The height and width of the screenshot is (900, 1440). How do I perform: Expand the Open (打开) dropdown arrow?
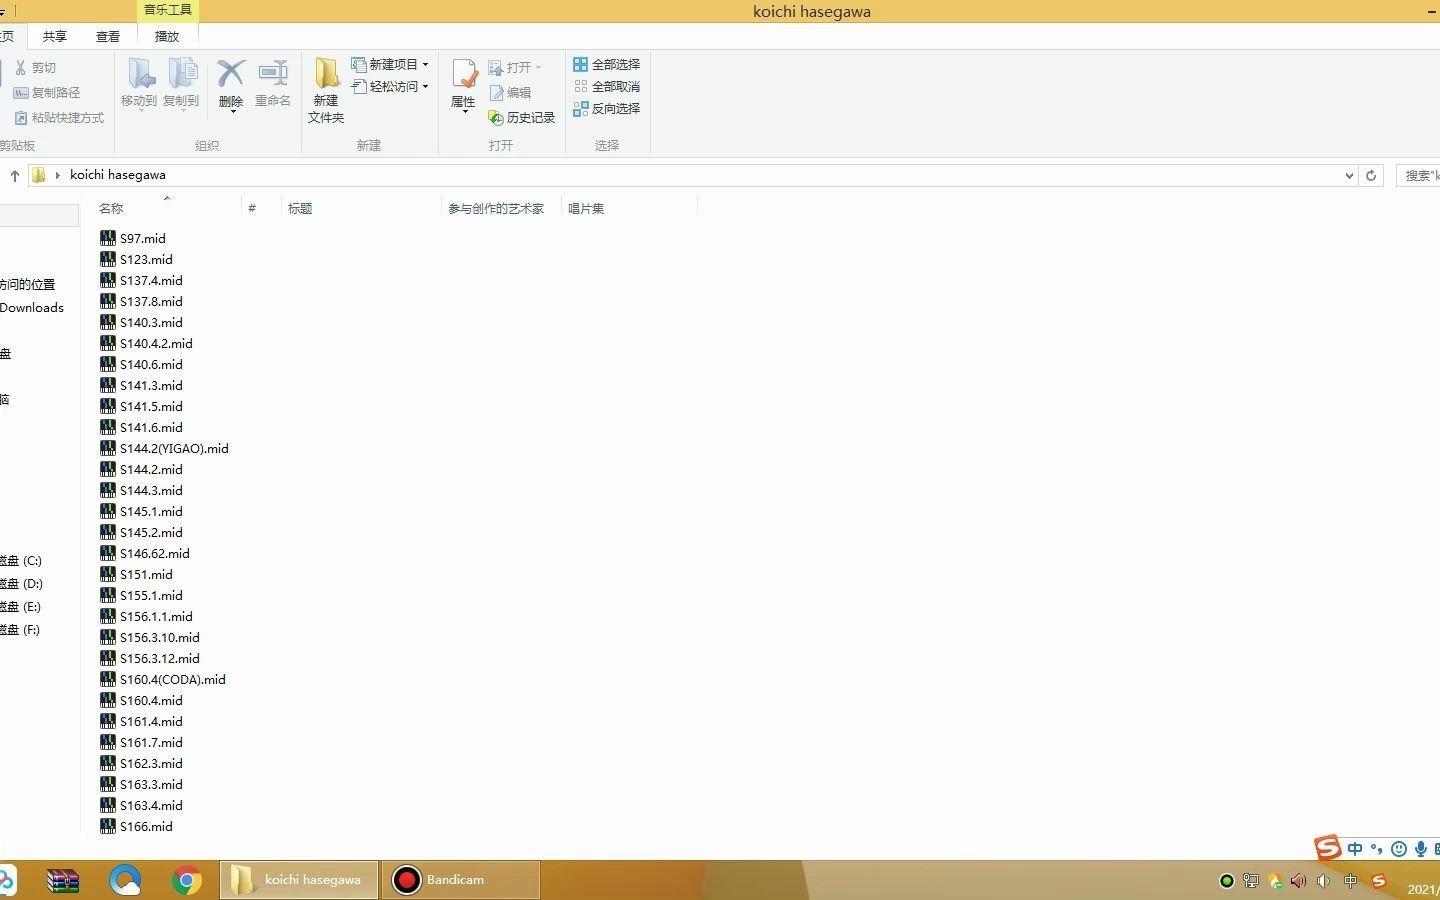[538, 67]
